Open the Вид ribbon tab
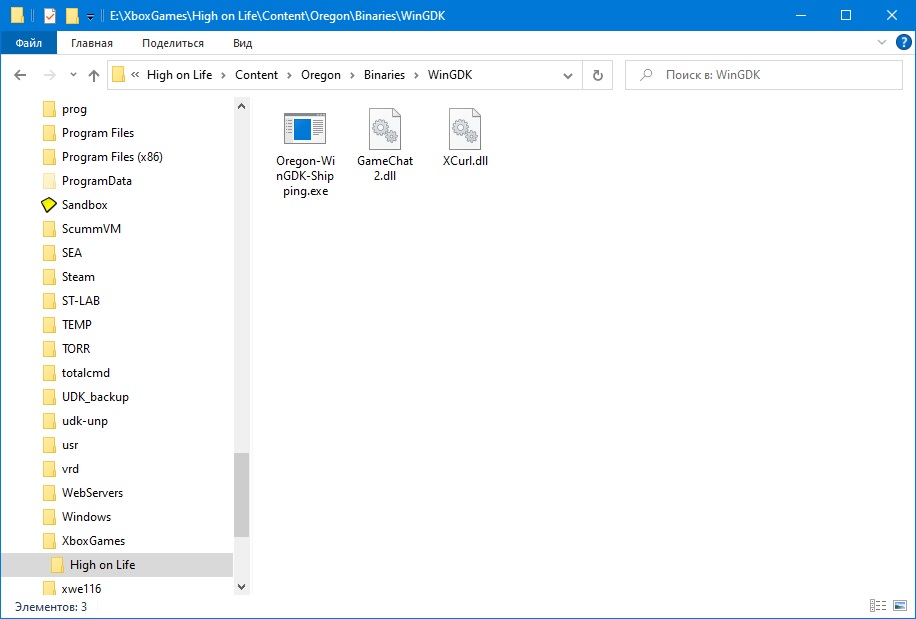The height and width of the screenshot is (619, 916). point(242,43)
